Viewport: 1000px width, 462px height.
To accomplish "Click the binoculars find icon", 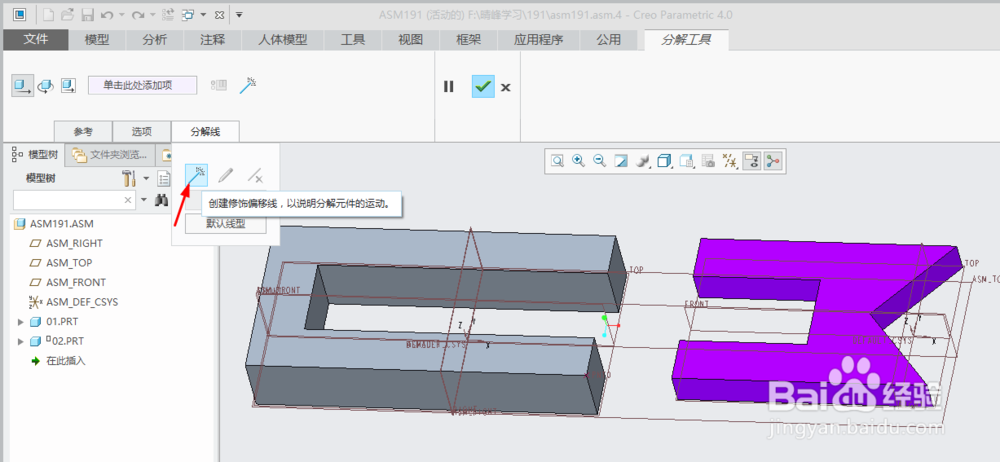I will (162, 200).
